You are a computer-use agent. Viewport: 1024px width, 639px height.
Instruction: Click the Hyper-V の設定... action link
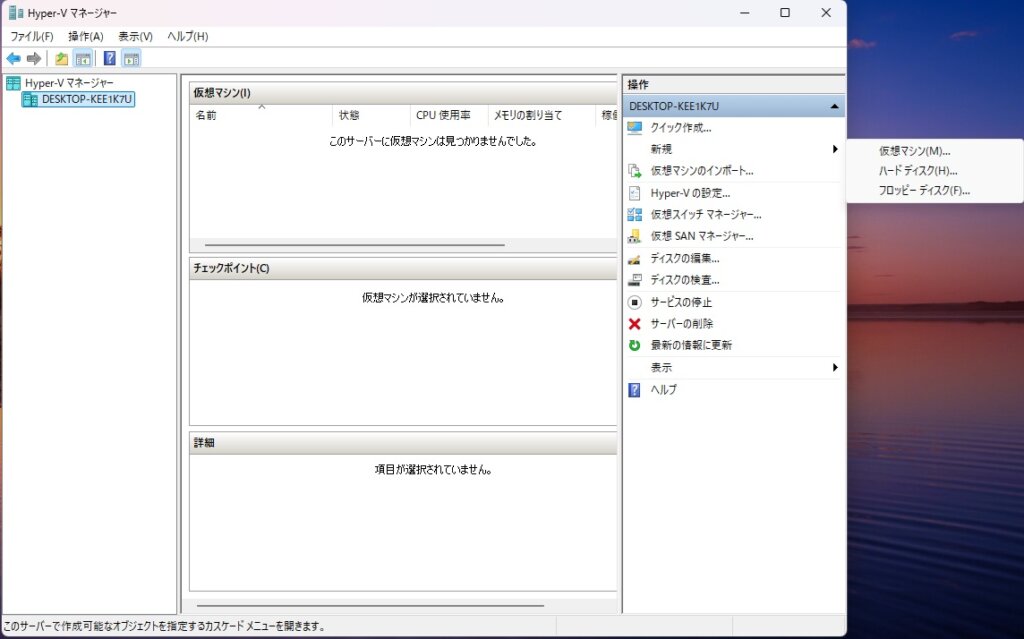point(690,193)
